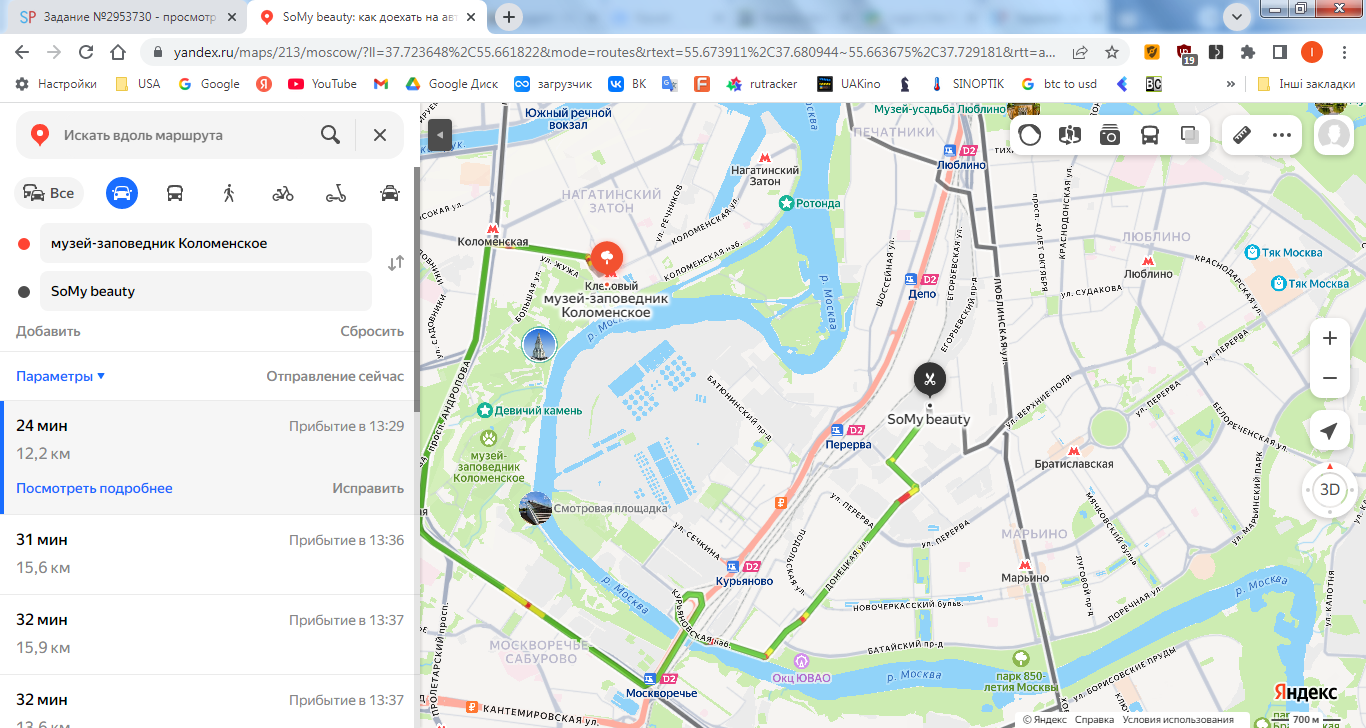This screenshot has width=1366, height=728.
Task: Click the Ротонда star marker
Action: coord(787,203)
